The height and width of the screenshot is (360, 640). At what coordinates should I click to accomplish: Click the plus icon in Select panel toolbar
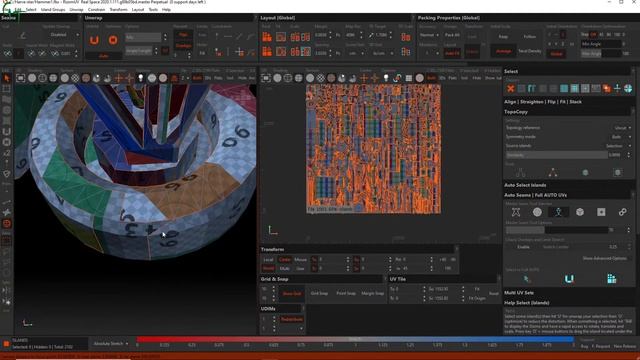click(x=617, y=88)
